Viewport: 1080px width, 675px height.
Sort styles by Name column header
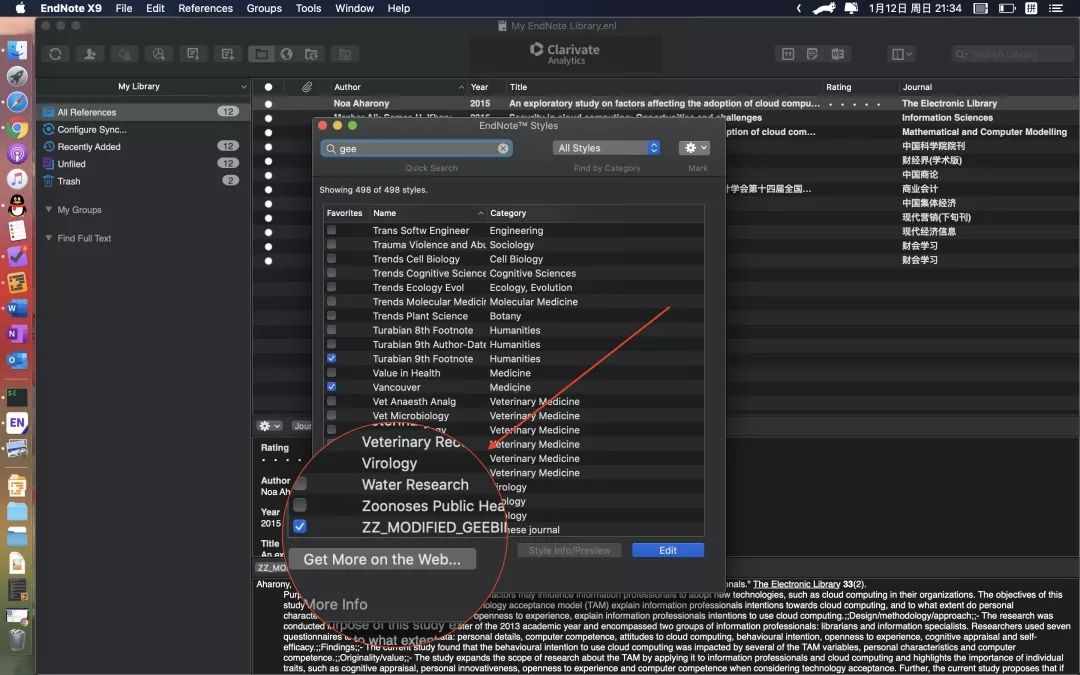click(x=427, y=213)
